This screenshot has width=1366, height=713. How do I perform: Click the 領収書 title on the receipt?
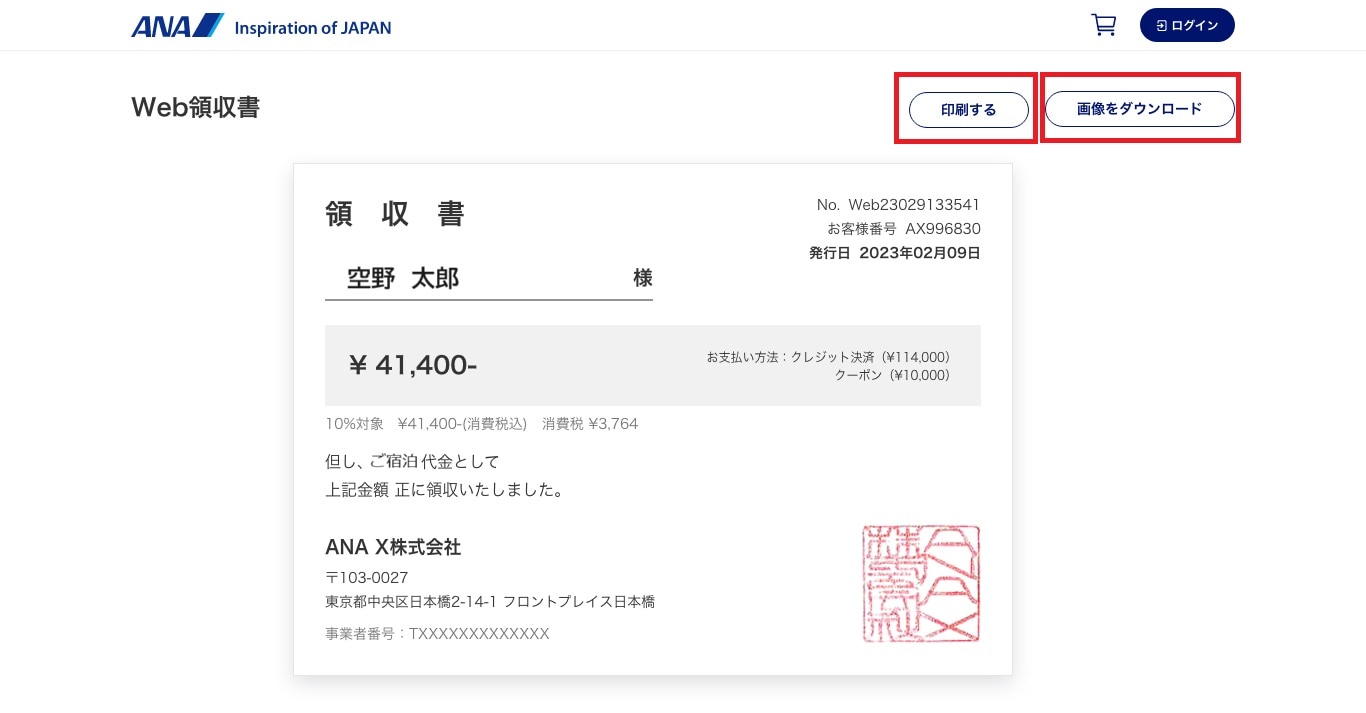pyautogui.click(x=395, y=214)
